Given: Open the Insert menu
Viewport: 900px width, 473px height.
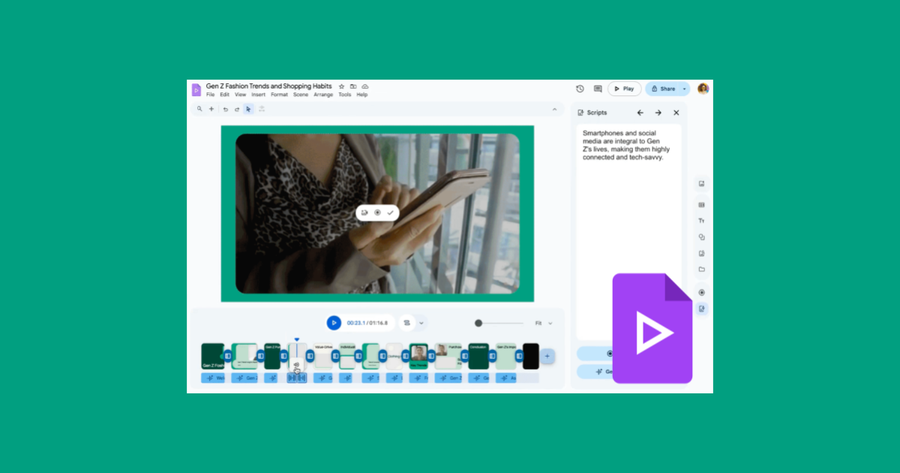Looking at the screenshot, I should 258,95.
